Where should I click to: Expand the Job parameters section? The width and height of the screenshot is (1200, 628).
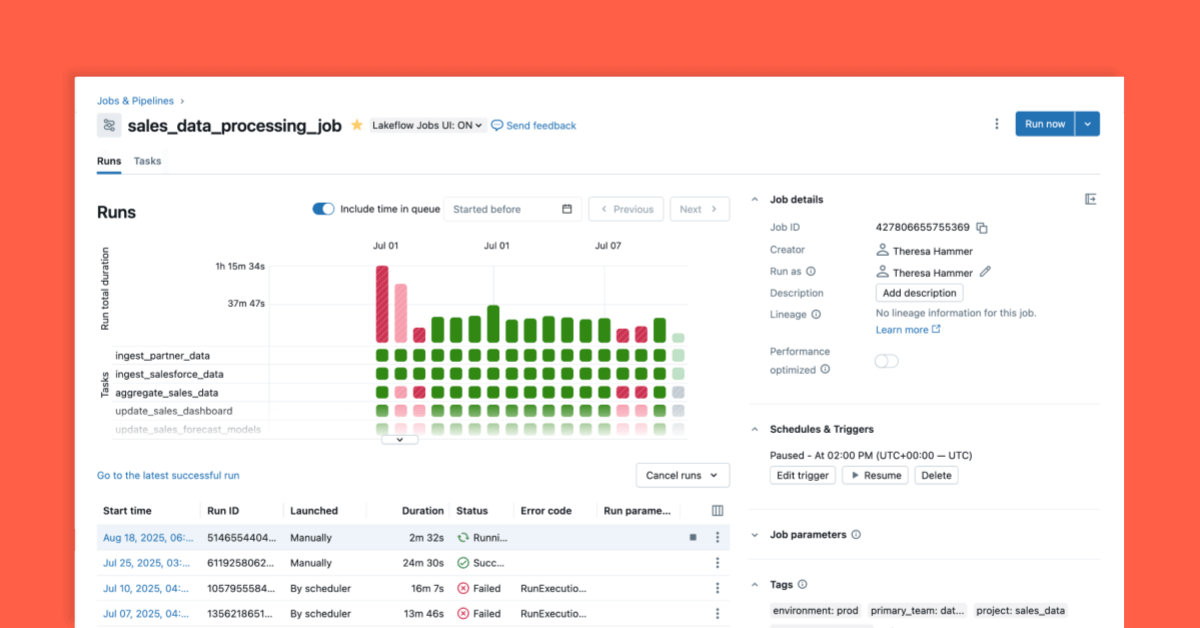tap(755, 535)
